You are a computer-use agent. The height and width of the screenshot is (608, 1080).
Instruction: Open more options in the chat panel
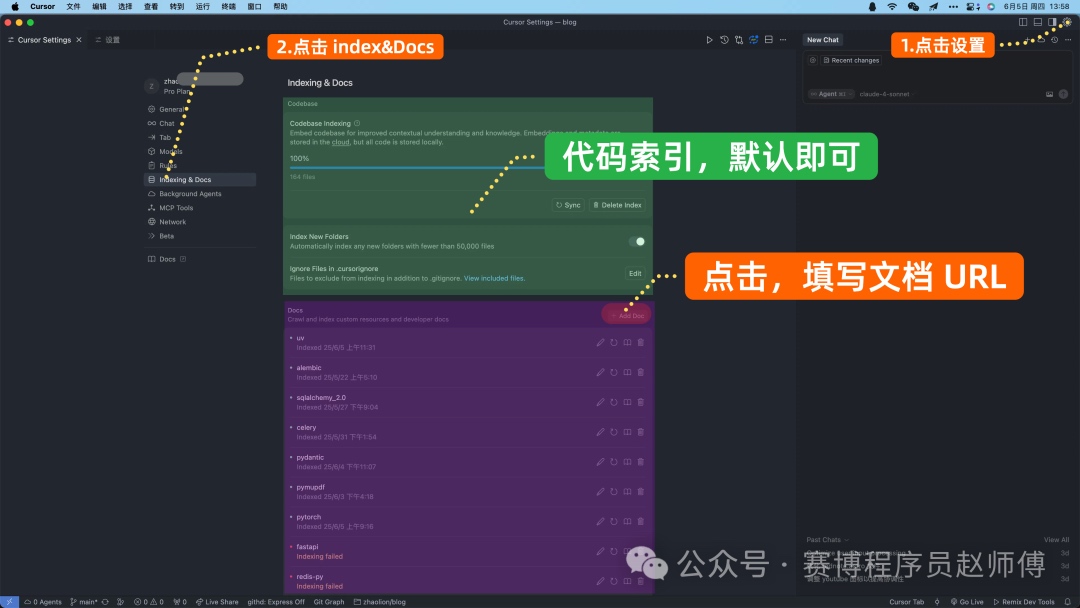click(x=1068, y=40)
